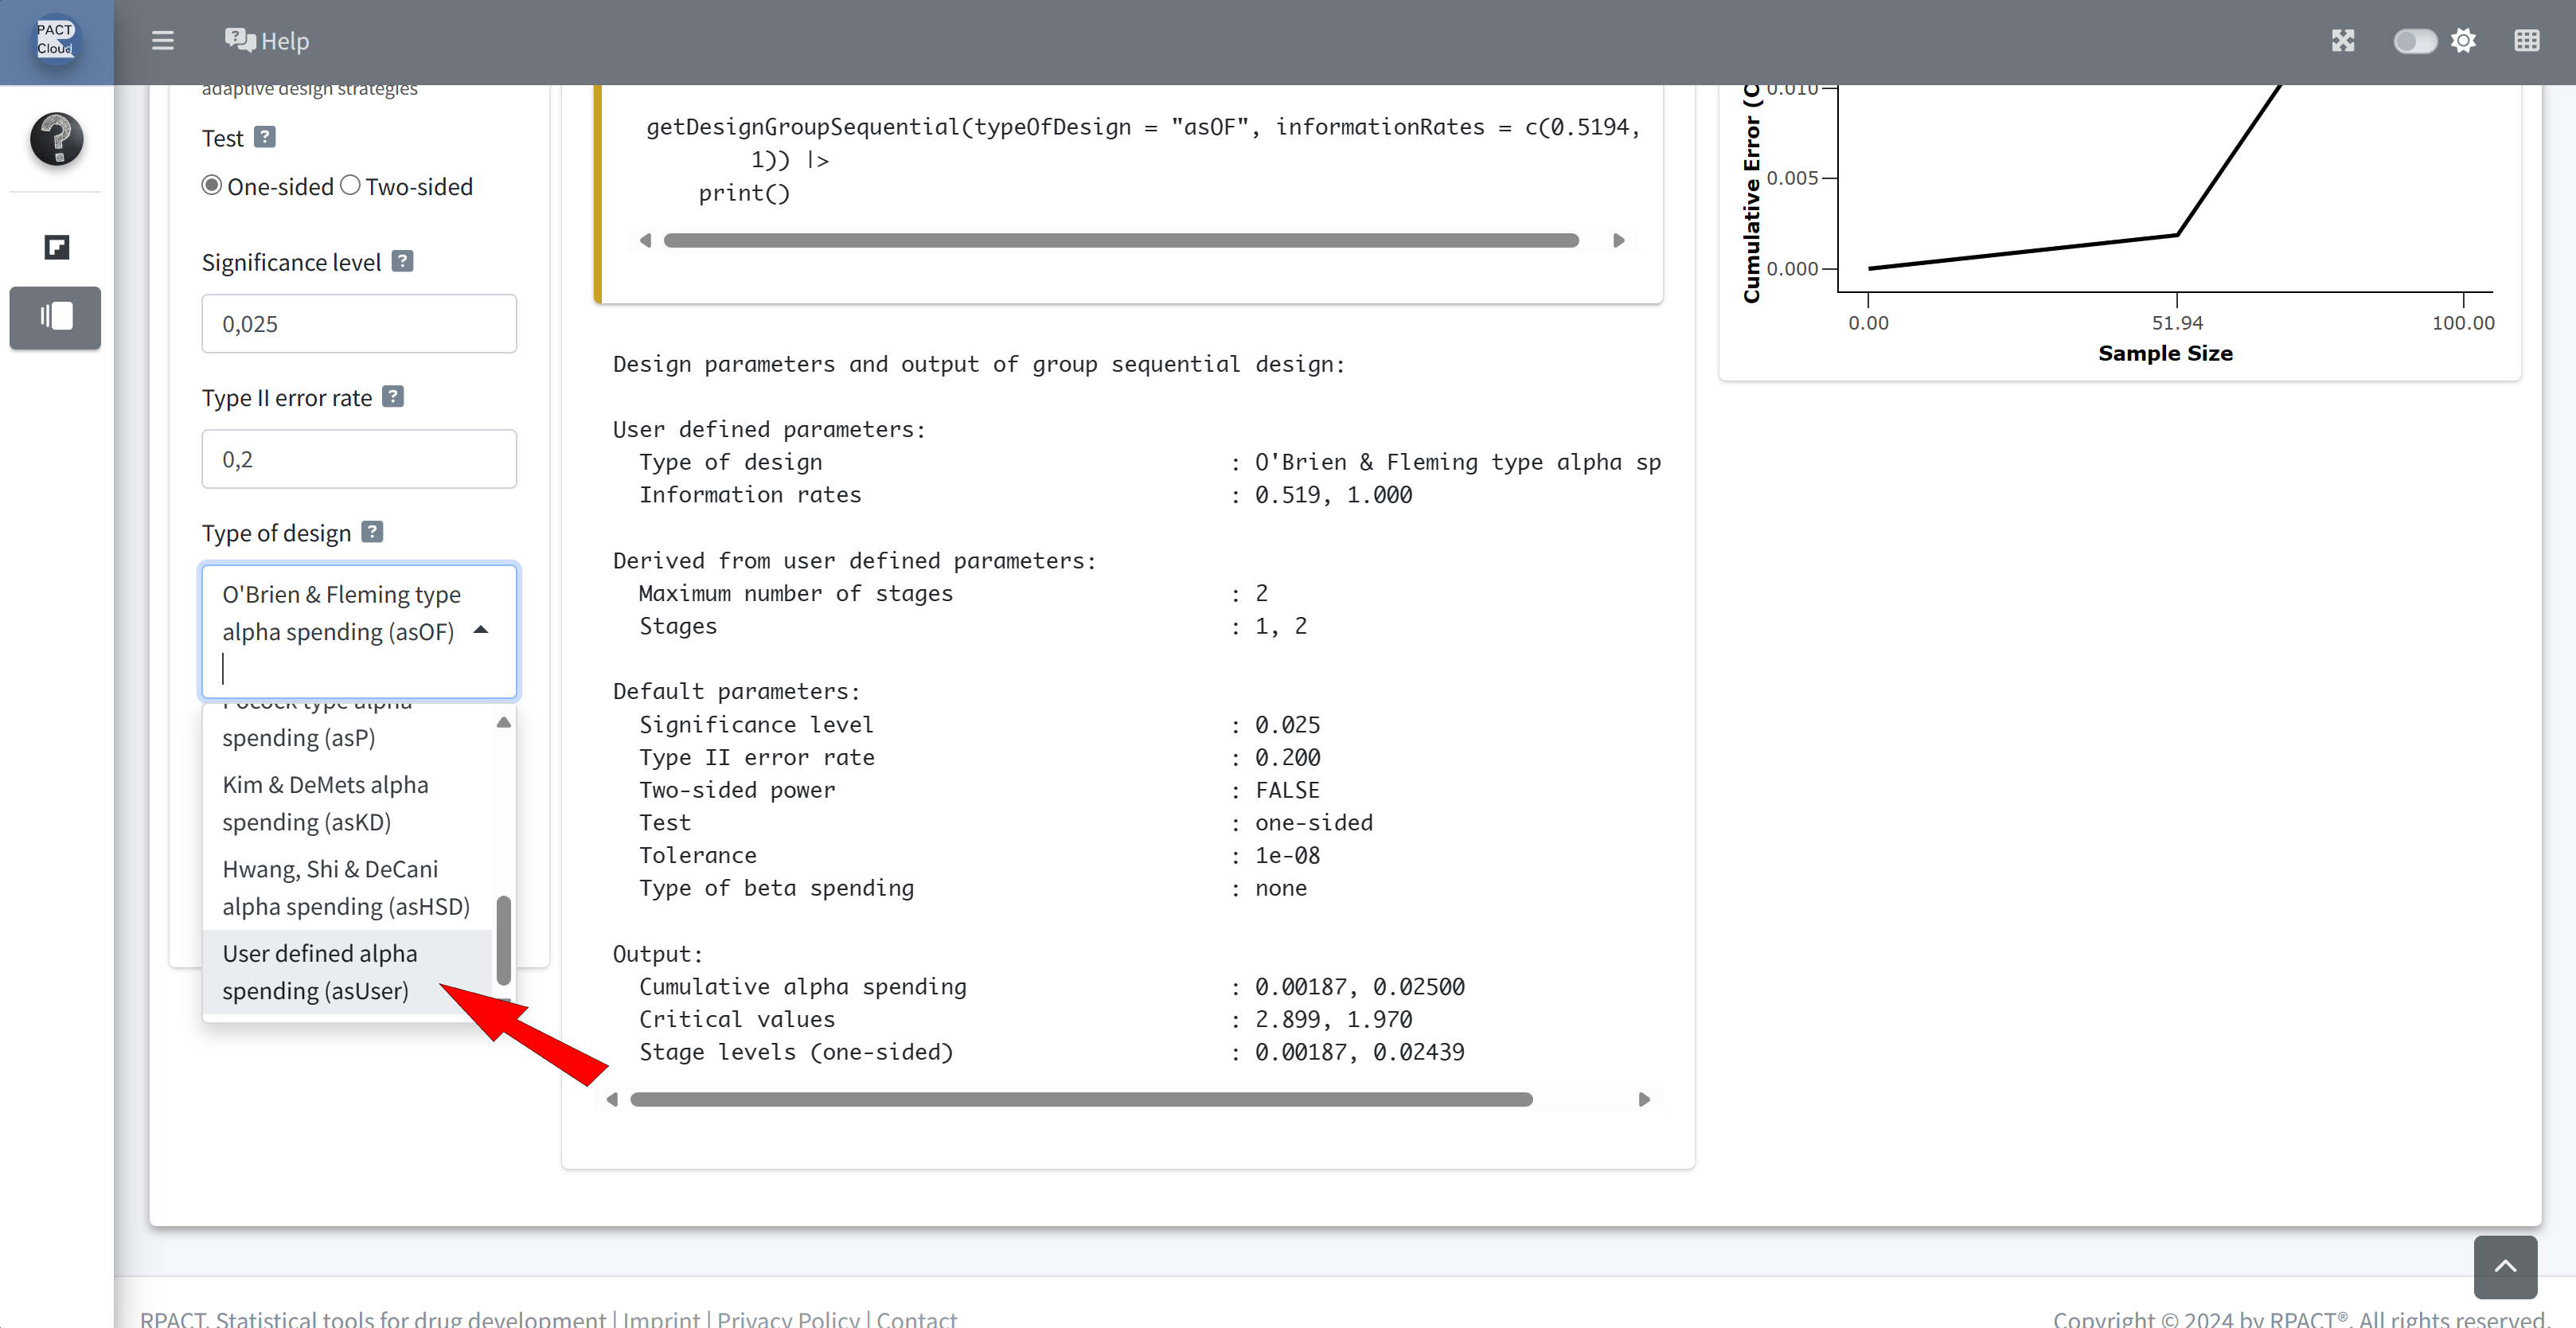The image size is (2576, 1328).
Task: Select the design panel sidebar tab
Action: [56, 317]
